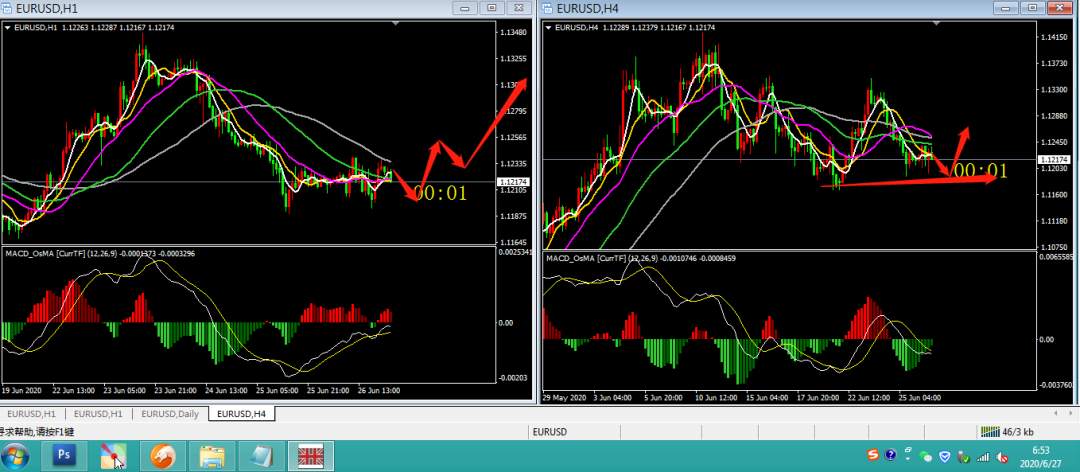
Task: Minimize the EURUSD,H4 chart window
Action: tap(1006, 8)
